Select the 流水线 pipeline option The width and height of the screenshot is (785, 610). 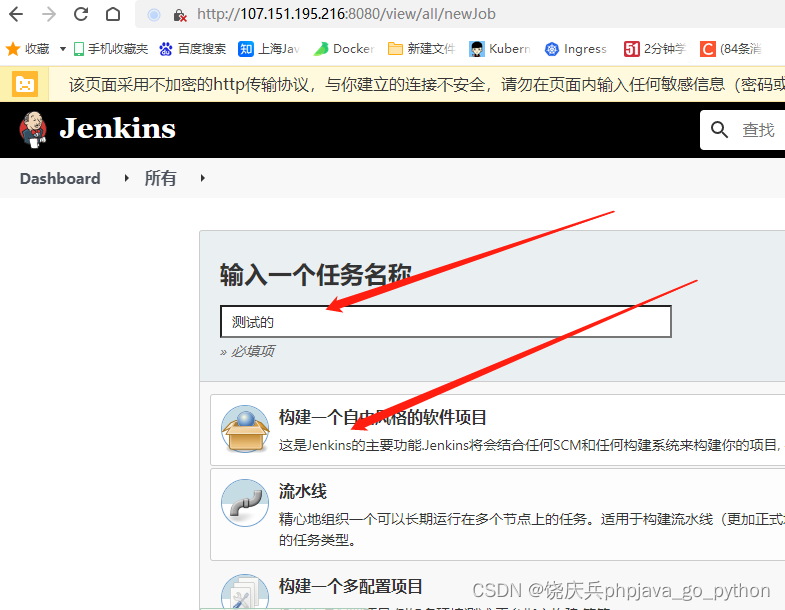[x=498, y=514]
